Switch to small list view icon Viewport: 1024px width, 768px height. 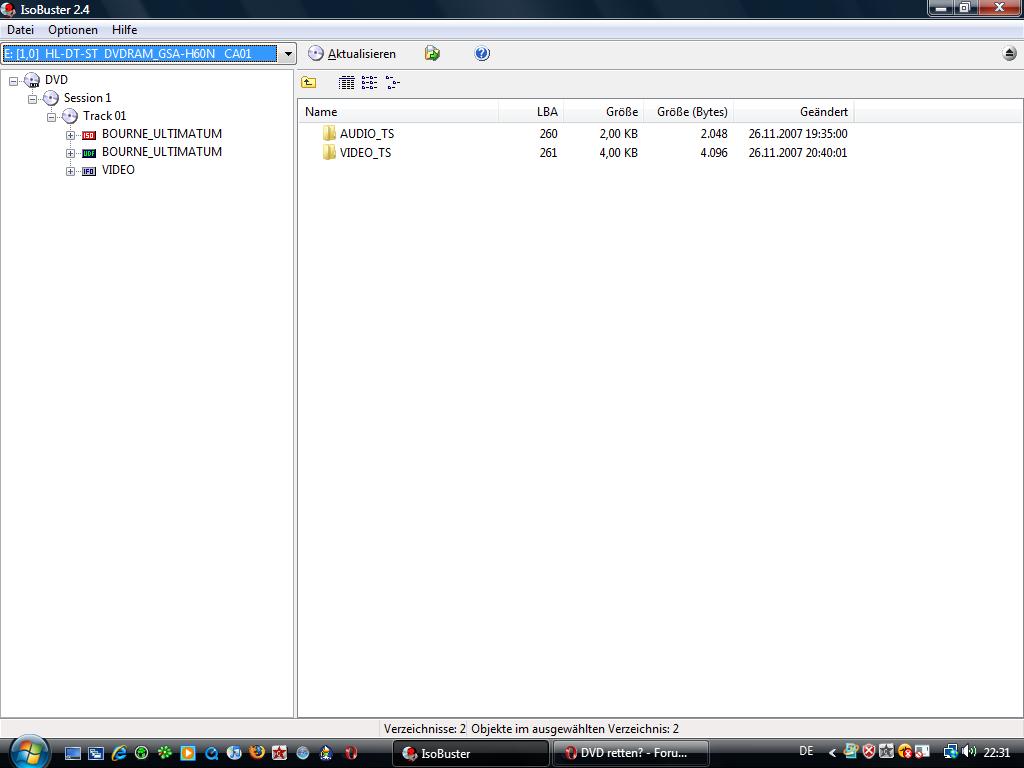pos(370,82)
